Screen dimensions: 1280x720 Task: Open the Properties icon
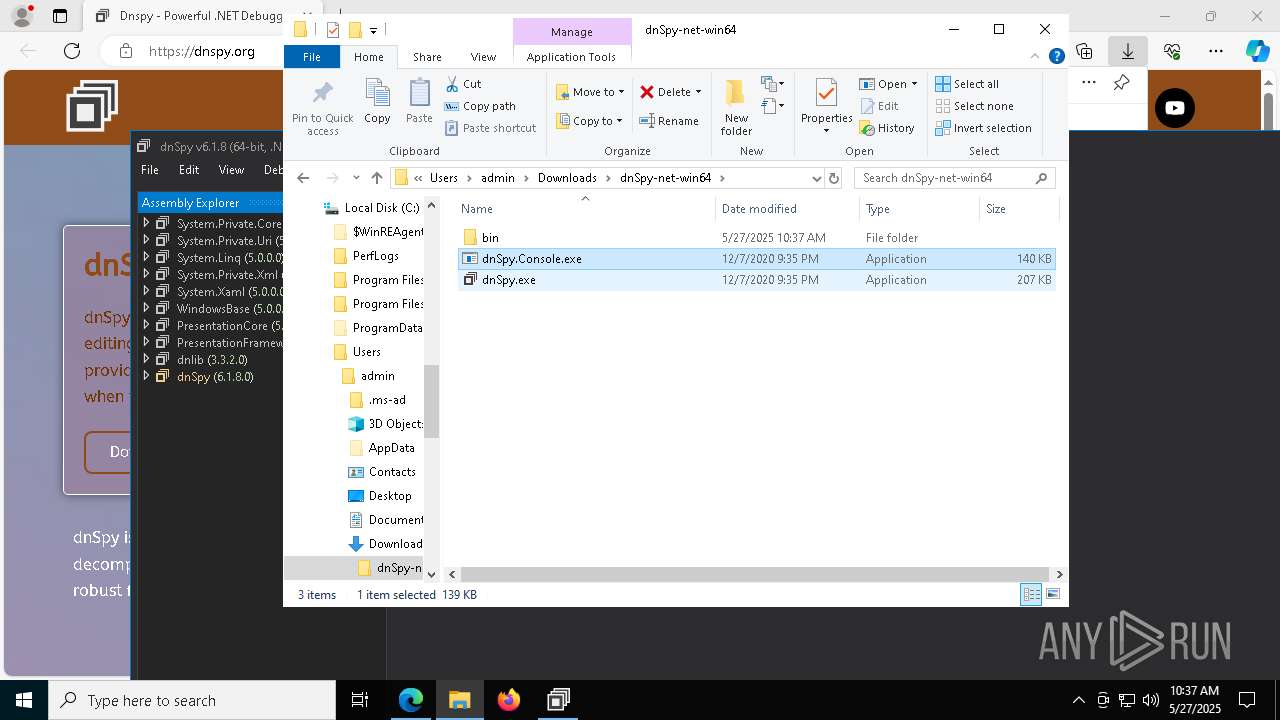pos(826,94)
